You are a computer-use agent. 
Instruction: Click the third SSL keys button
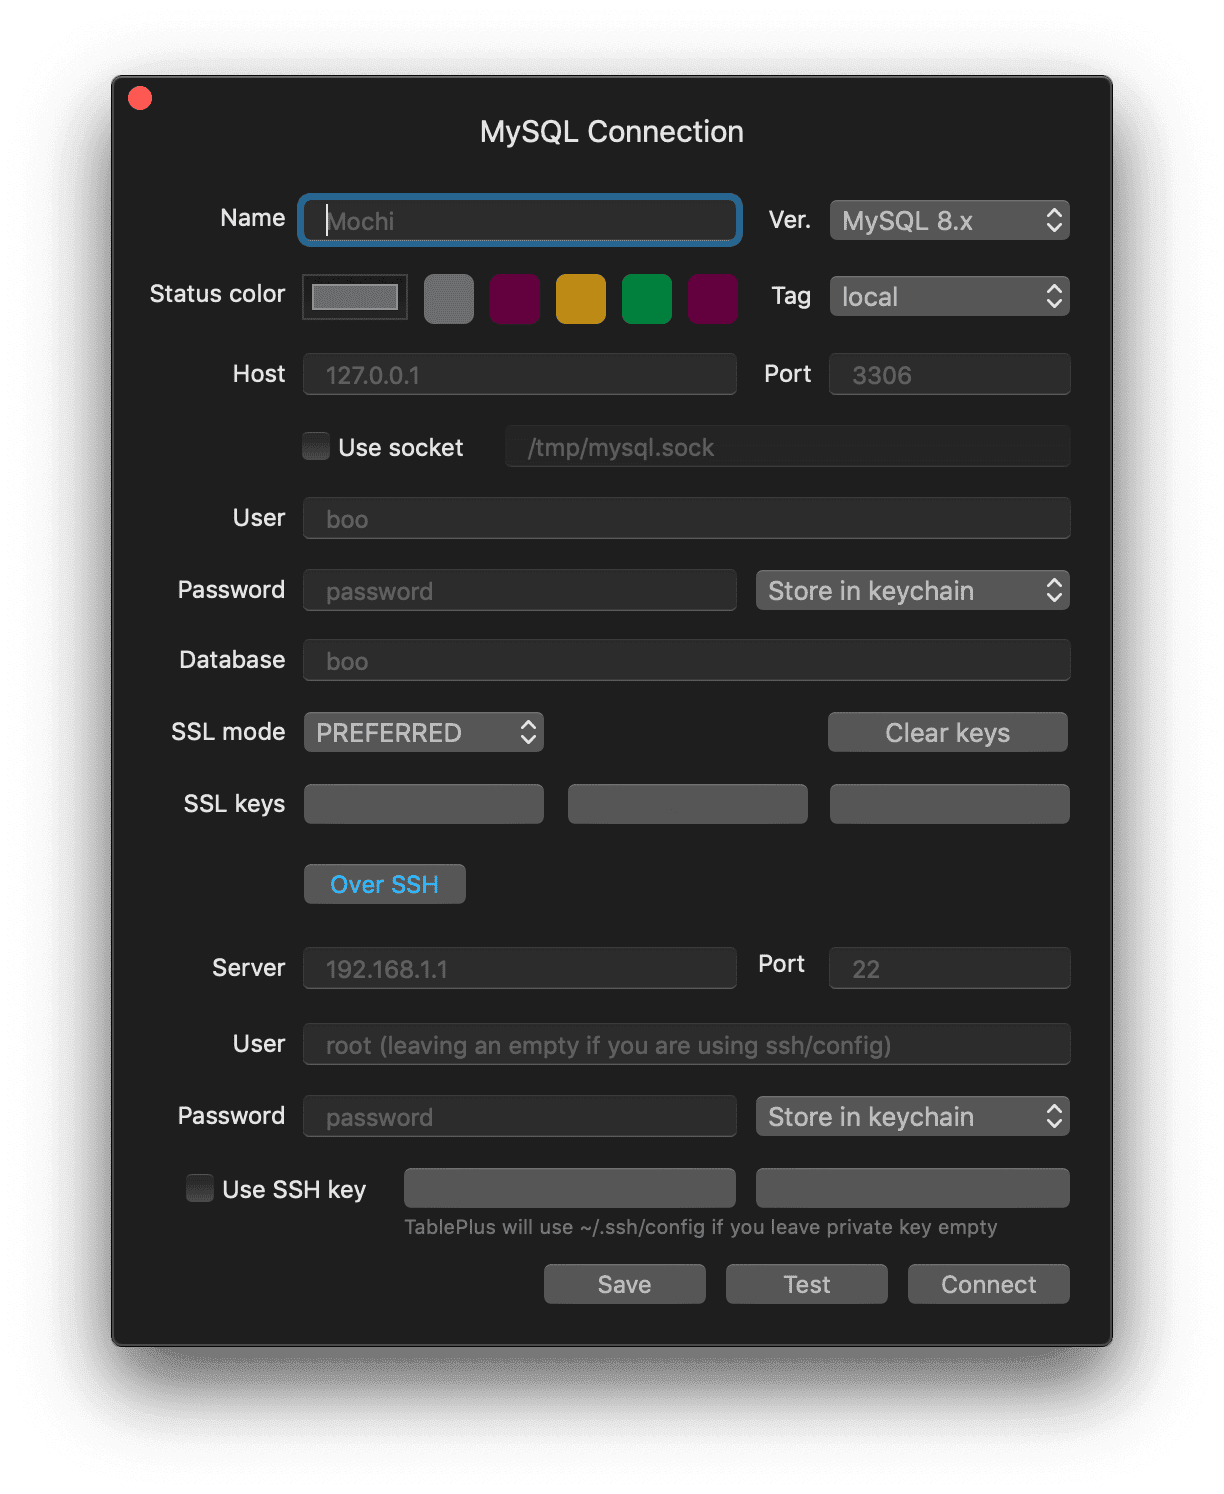[950, 804]
